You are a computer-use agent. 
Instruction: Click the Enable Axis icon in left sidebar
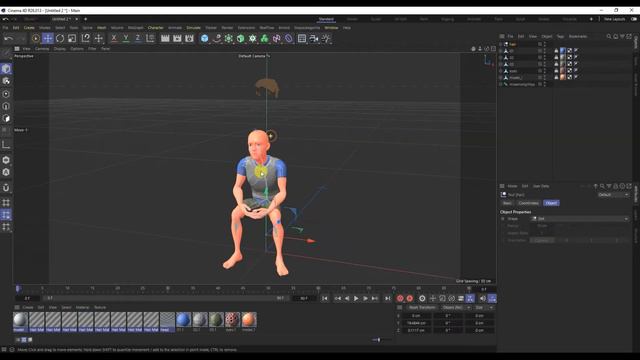[6, 144]
